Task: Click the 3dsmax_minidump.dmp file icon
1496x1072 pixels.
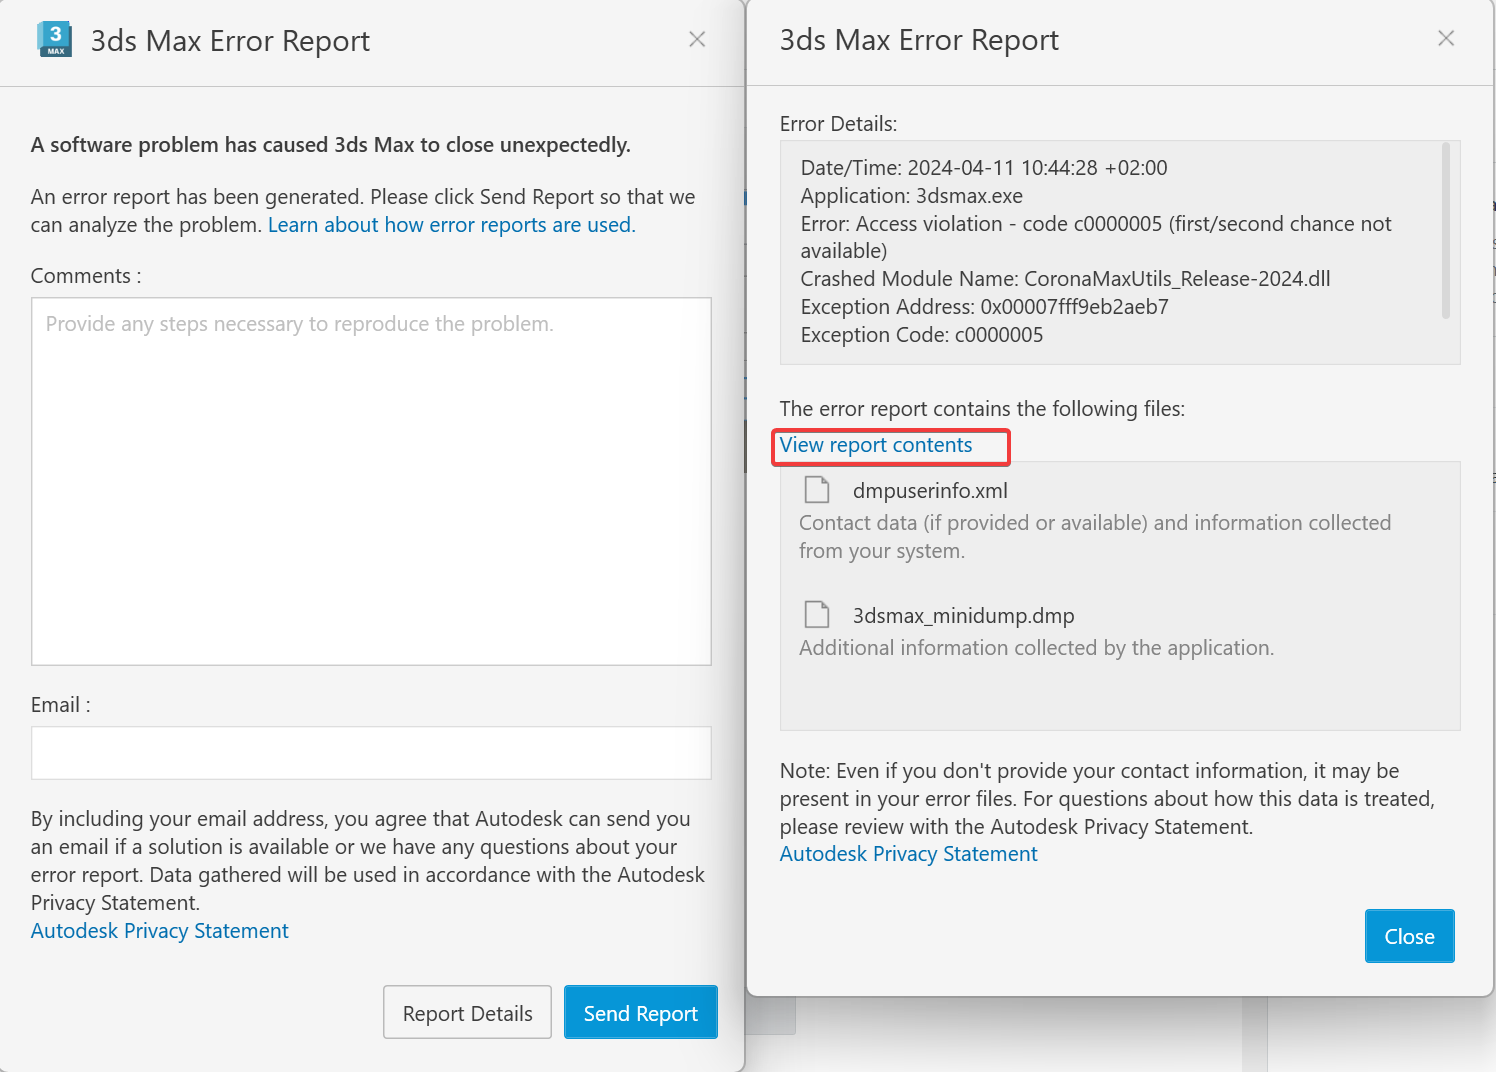Action: tap(817, 615)
